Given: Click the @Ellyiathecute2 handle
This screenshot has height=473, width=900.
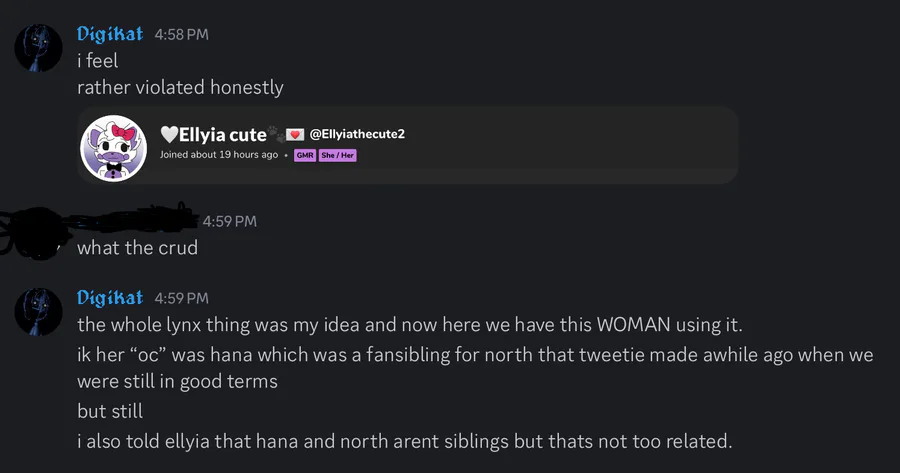Looking at the screenshot, I should (x=357, y=134).
